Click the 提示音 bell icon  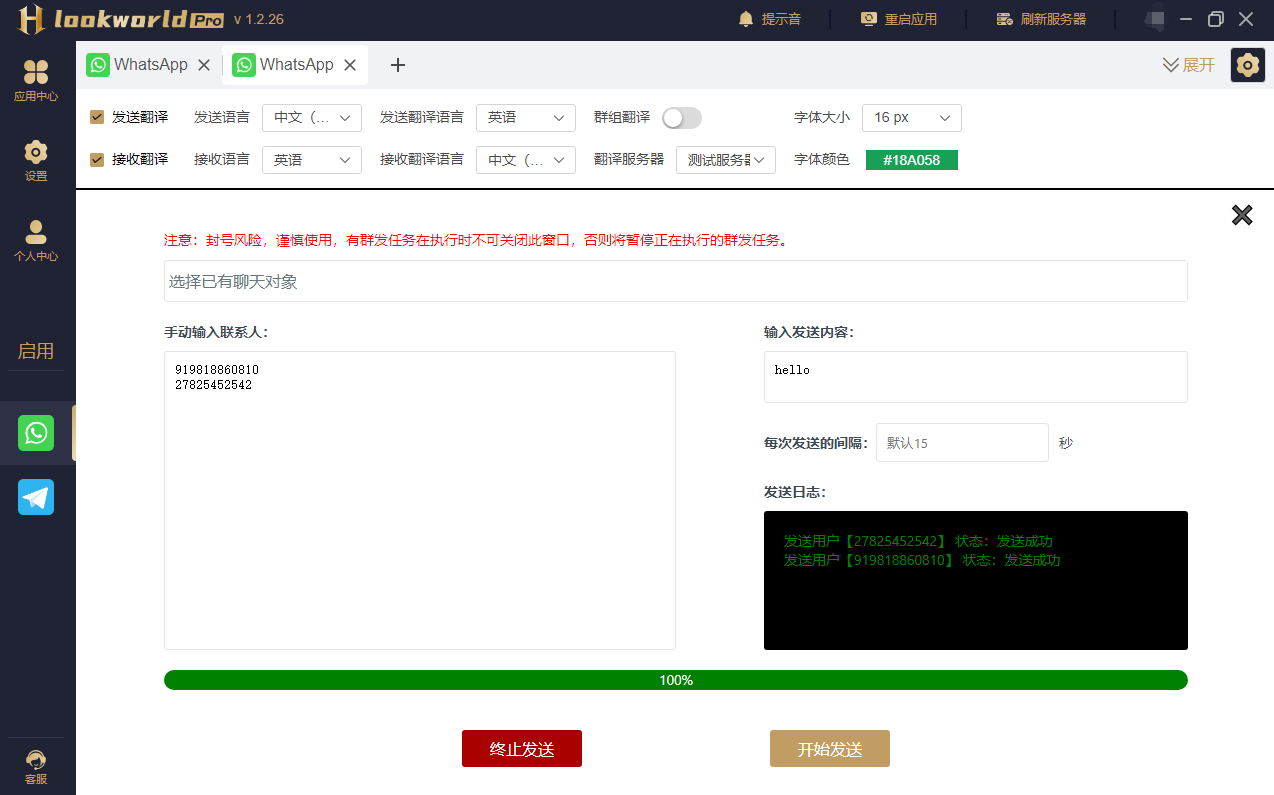pos(746,19)
